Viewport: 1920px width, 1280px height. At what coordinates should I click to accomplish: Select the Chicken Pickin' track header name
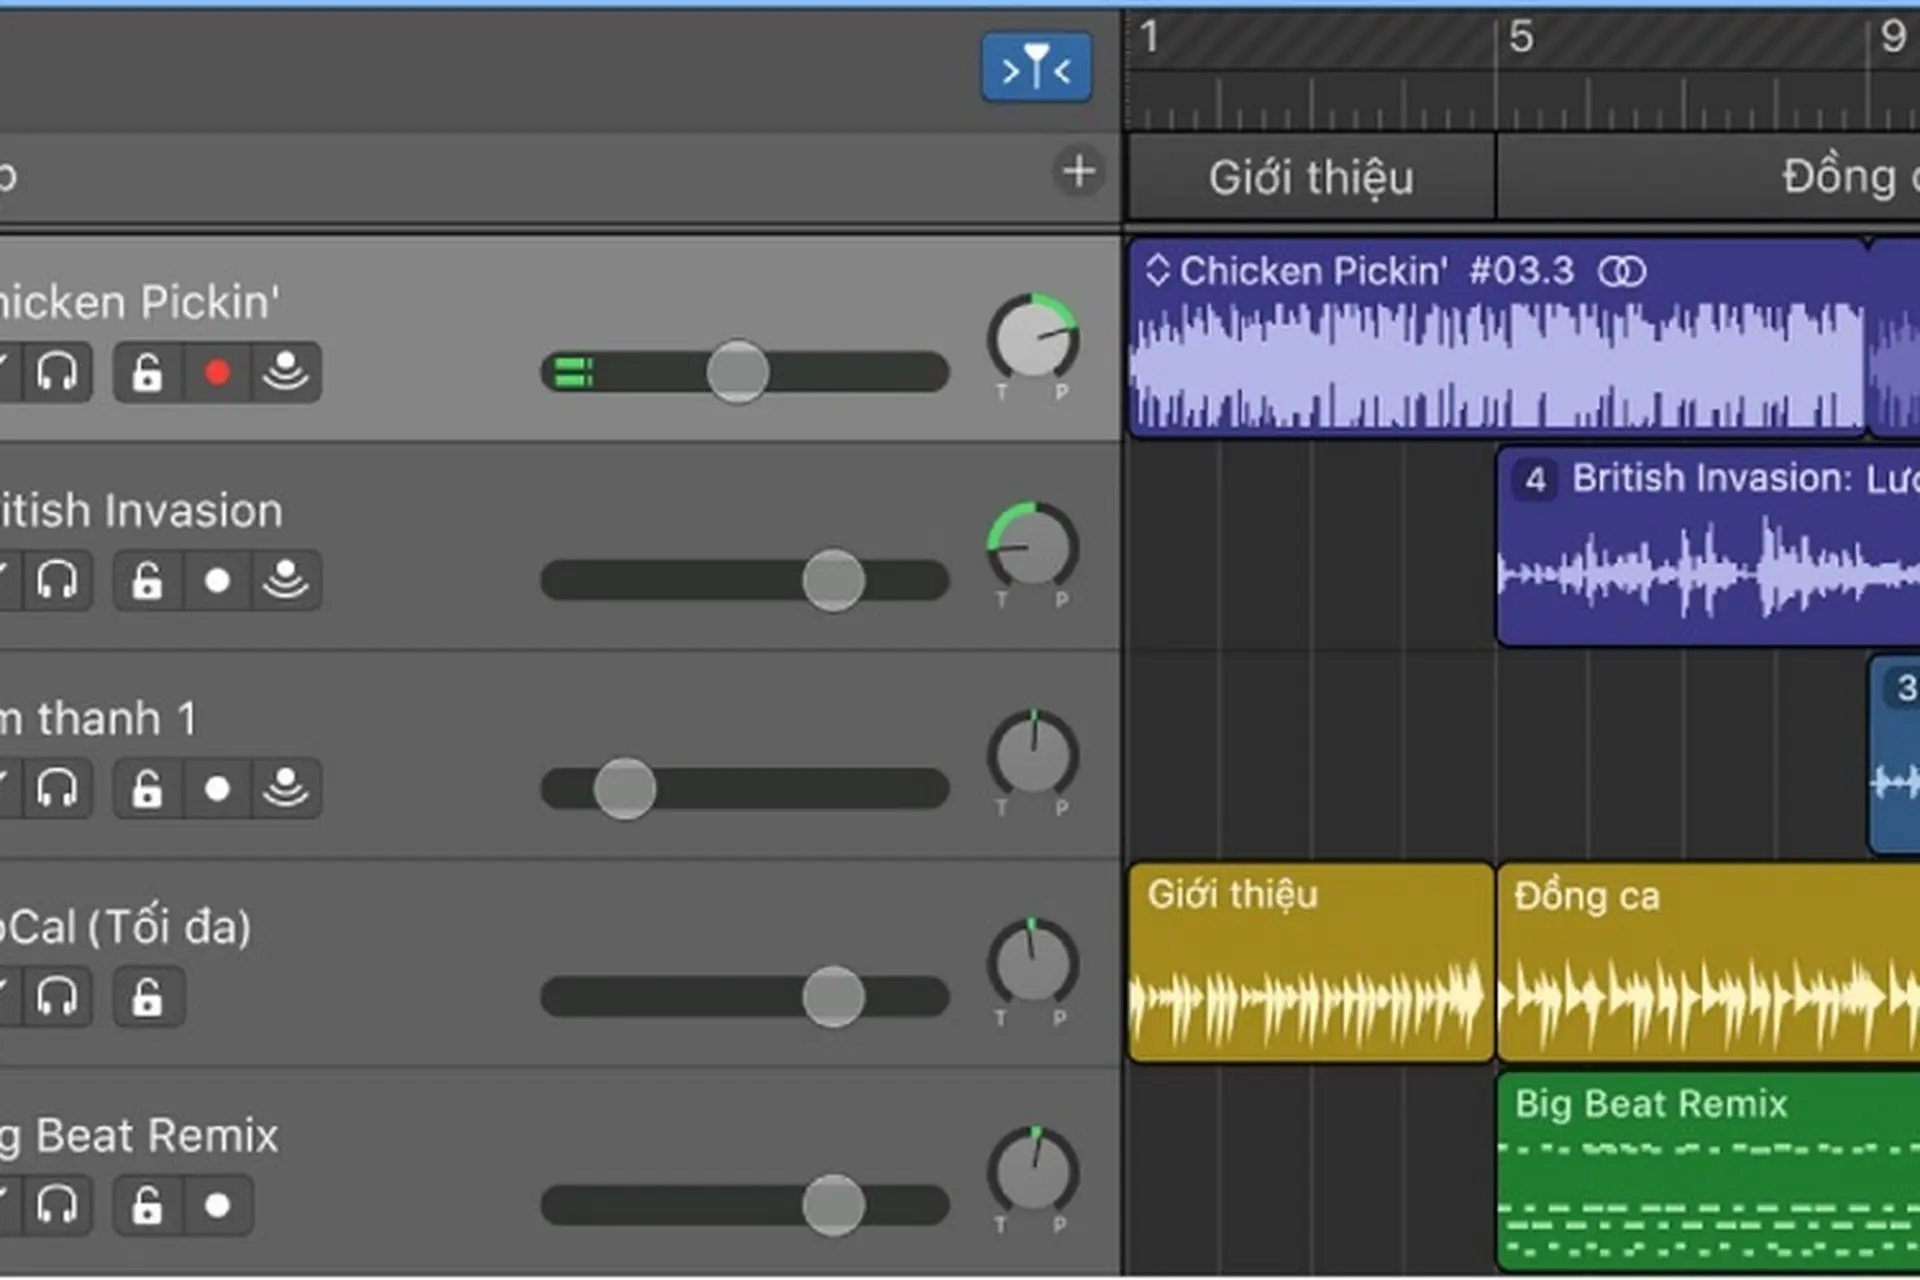(x=139, y=302)
